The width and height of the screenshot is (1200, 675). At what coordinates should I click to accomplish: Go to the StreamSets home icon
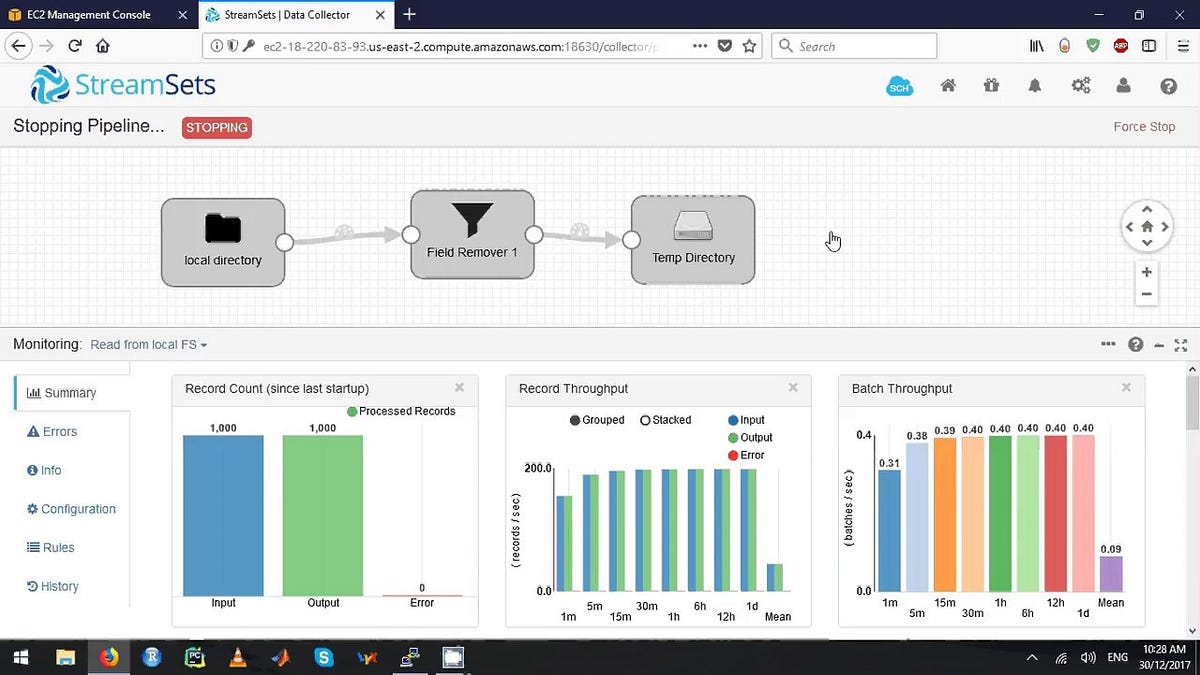pos(948,86)
